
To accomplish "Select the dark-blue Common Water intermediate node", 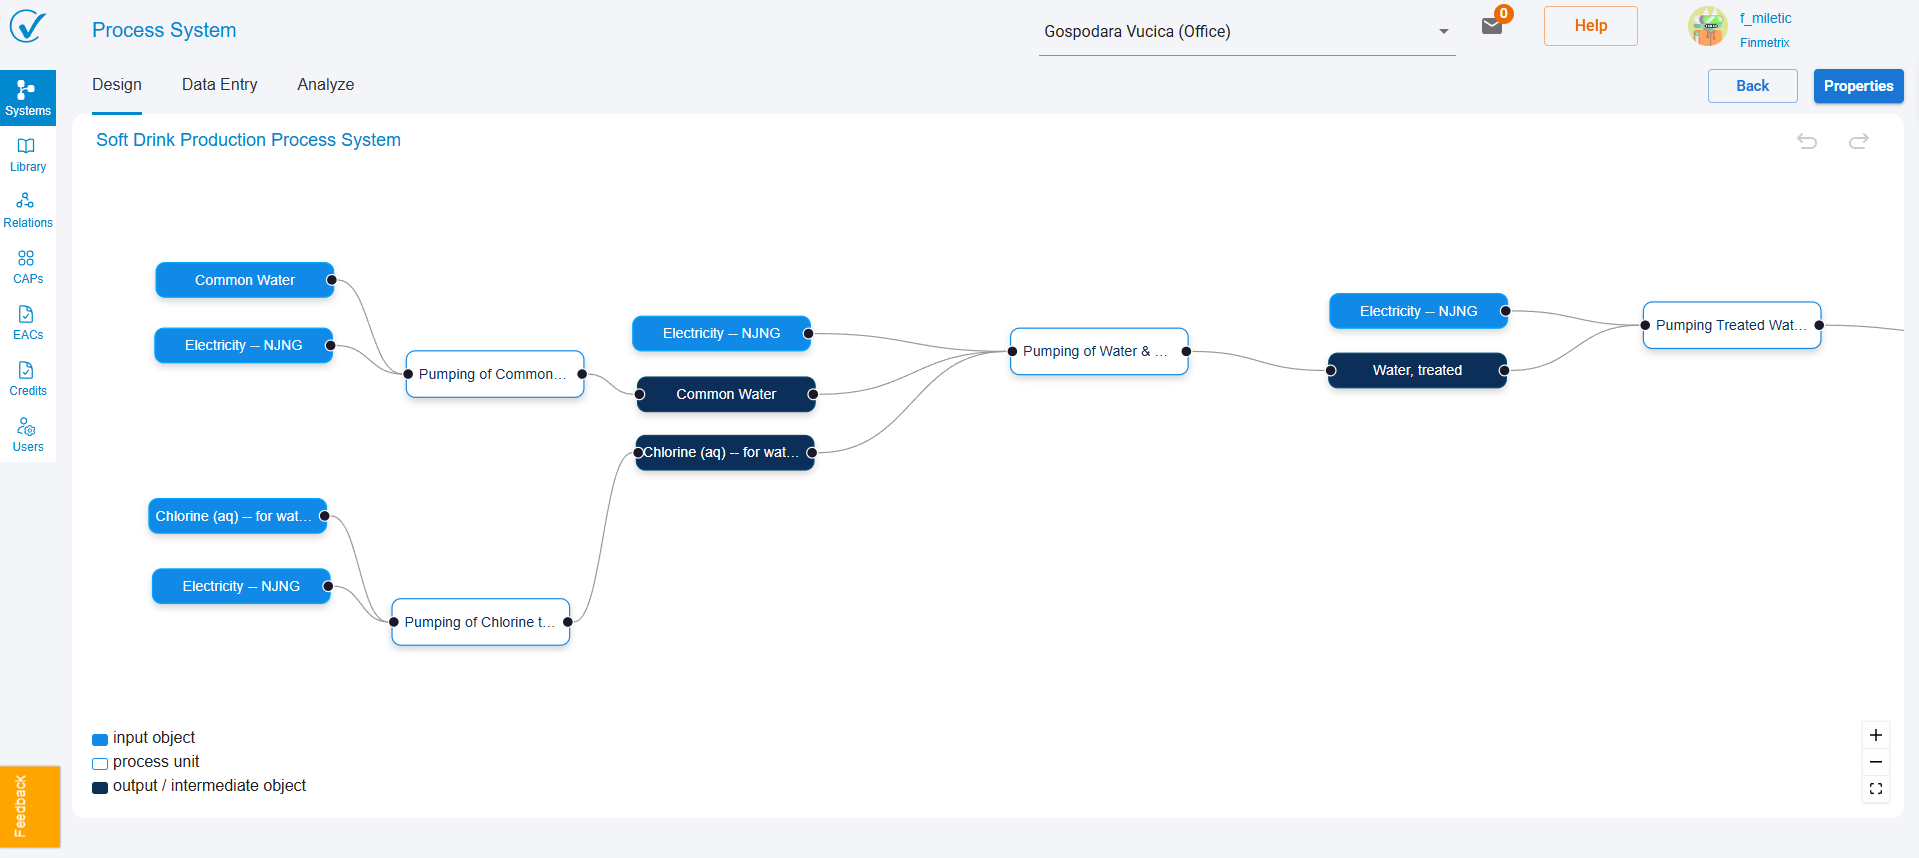I will click(x=726, y=394).
